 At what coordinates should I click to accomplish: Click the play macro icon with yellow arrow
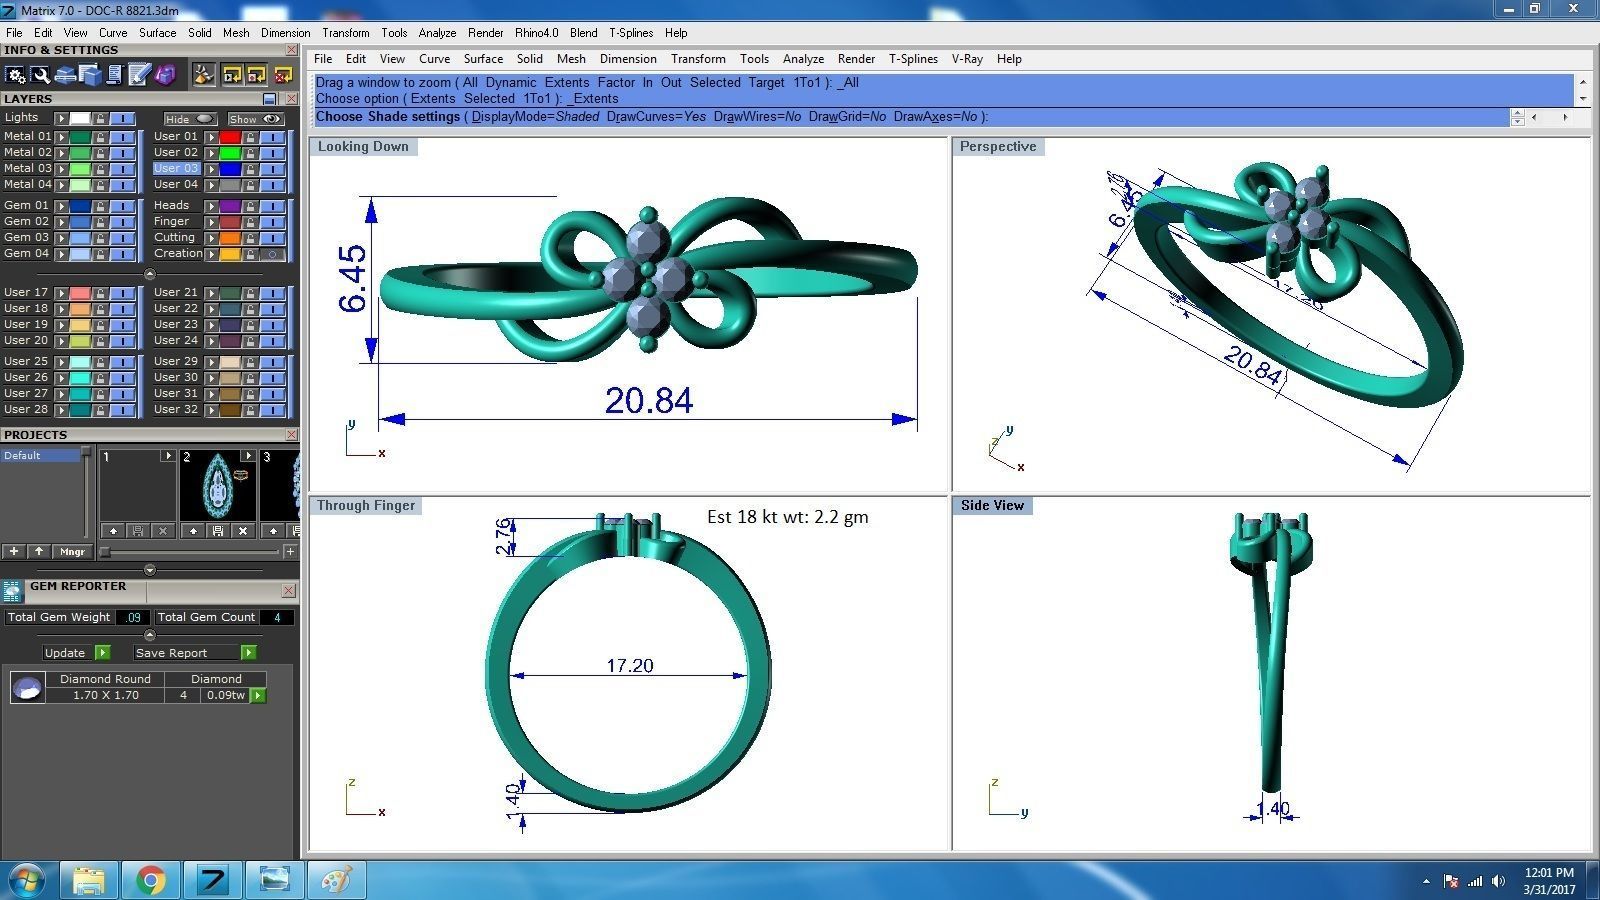click(232, 75)
